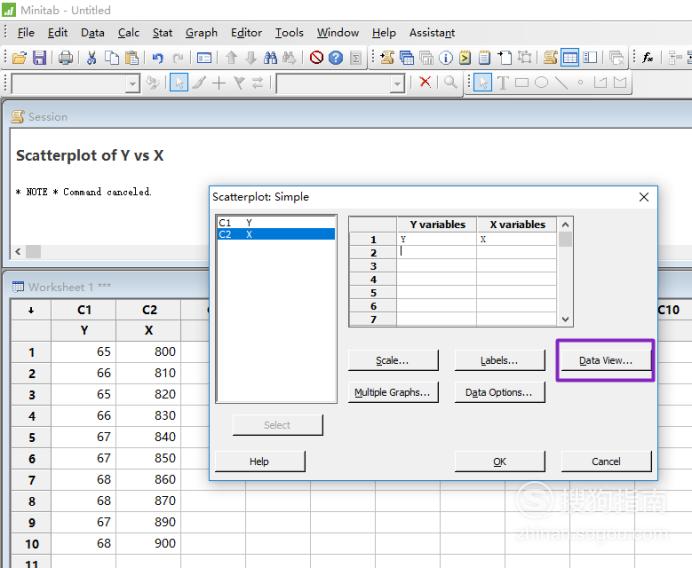Click the red Cancel circle icon

pyautogui.click(x=316, y=58)
